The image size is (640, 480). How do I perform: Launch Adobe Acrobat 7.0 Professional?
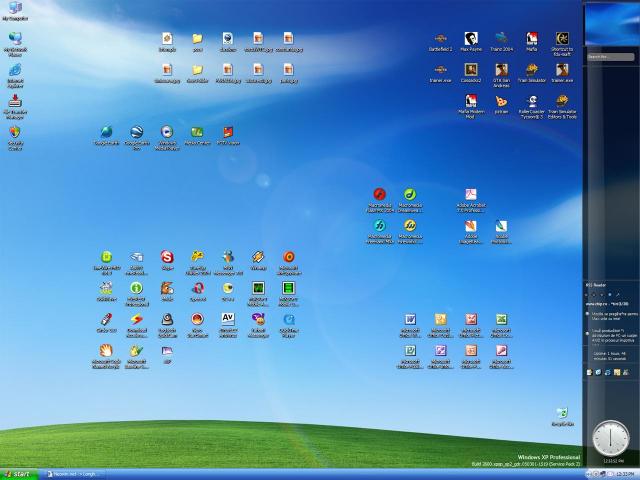point(471,200)
